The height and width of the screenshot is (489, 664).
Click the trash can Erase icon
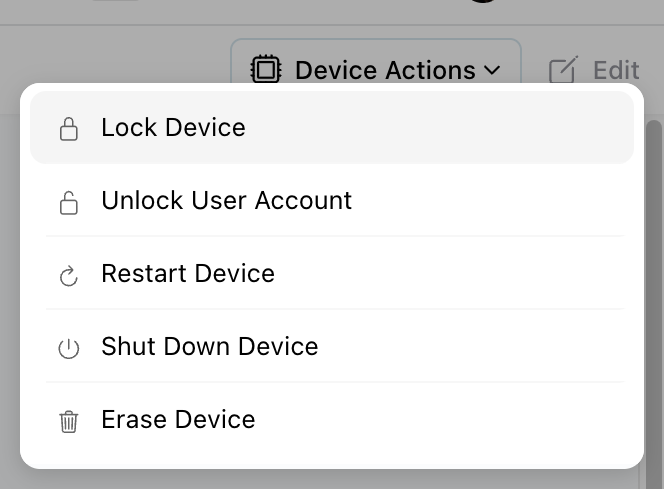tap(68, 421)
